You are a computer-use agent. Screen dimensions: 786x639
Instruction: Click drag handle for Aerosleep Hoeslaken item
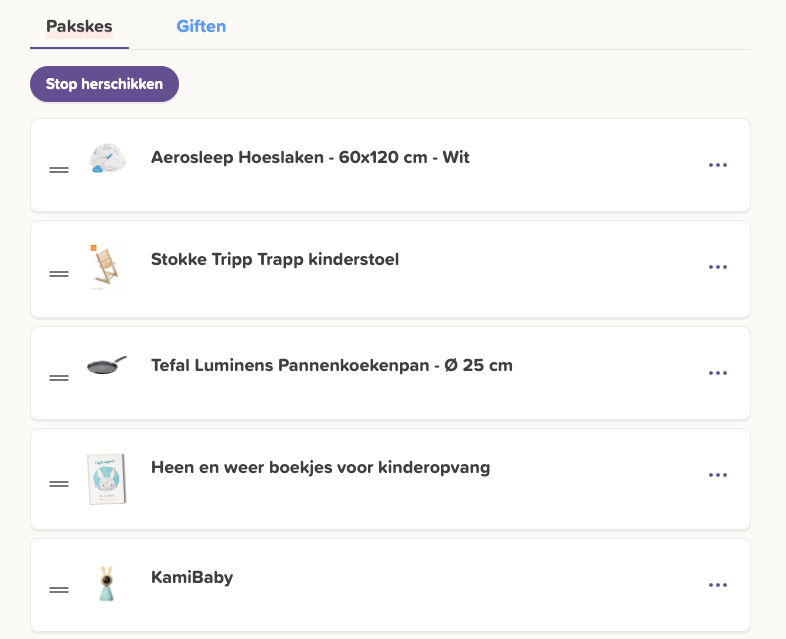[x=59, y=170]
